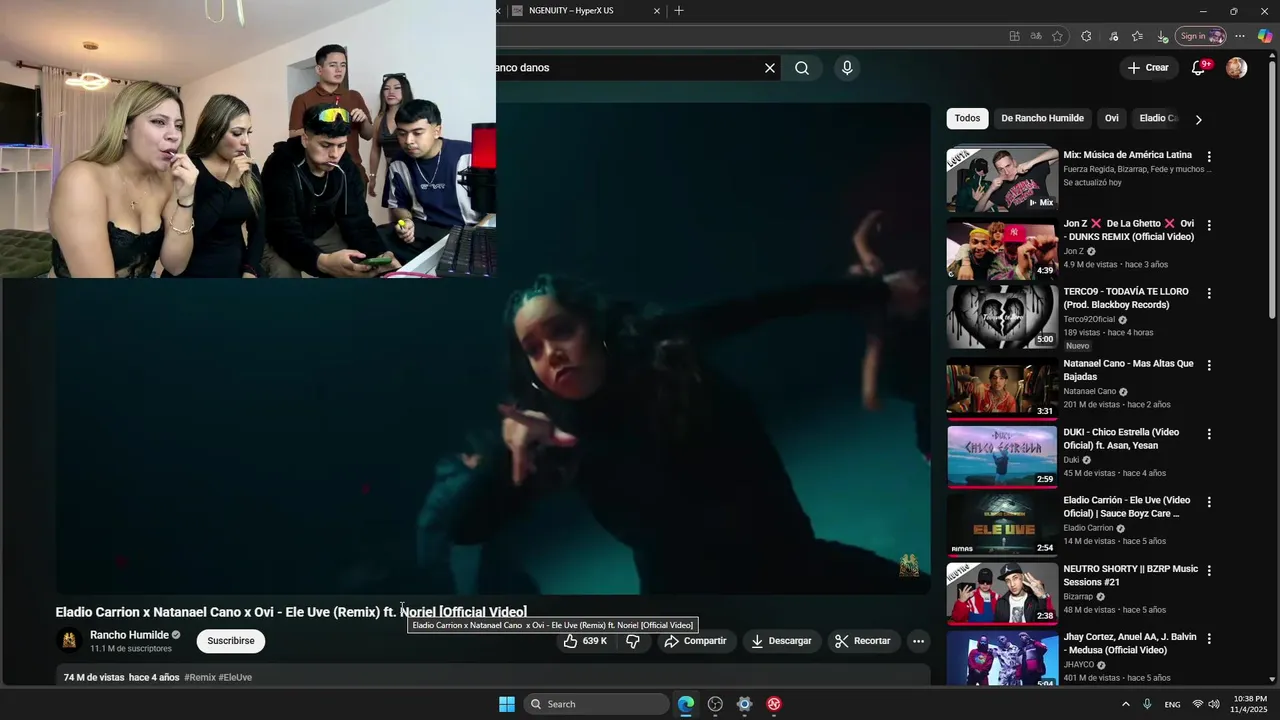
Task: Click the translate page icon in address bar
Action: pos(1036,36)
